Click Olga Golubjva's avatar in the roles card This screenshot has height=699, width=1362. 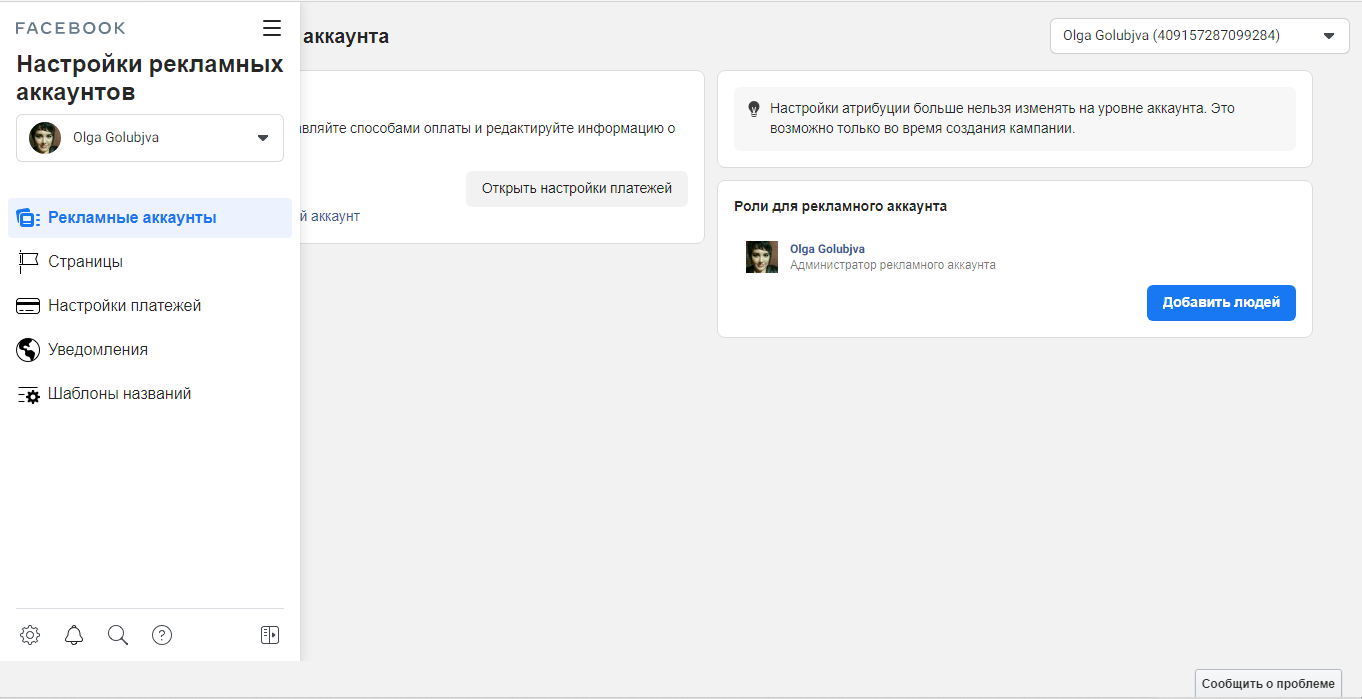tap(762, 257)
